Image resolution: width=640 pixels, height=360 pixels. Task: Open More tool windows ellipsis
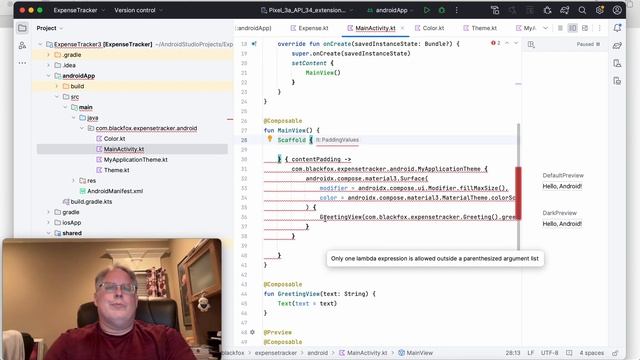22,63
